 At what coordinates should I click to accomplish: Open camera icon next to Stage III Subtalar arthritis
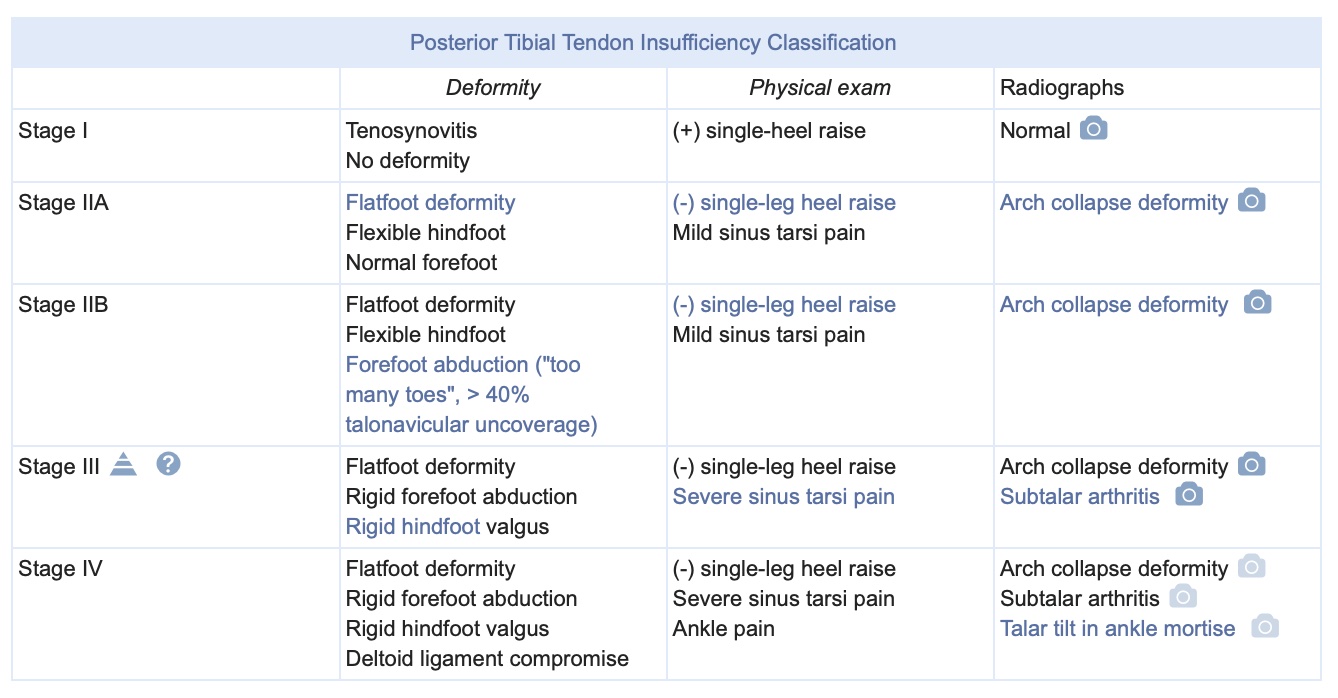[x=1188, y=495]
